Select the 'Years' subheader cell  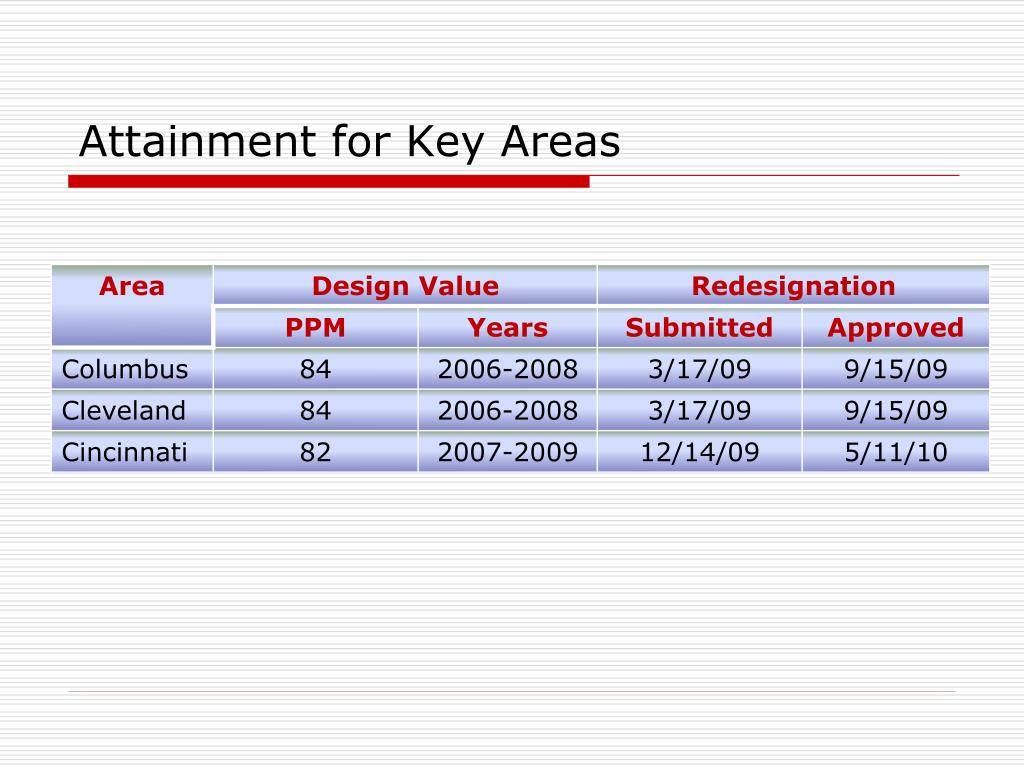(507, 327)
